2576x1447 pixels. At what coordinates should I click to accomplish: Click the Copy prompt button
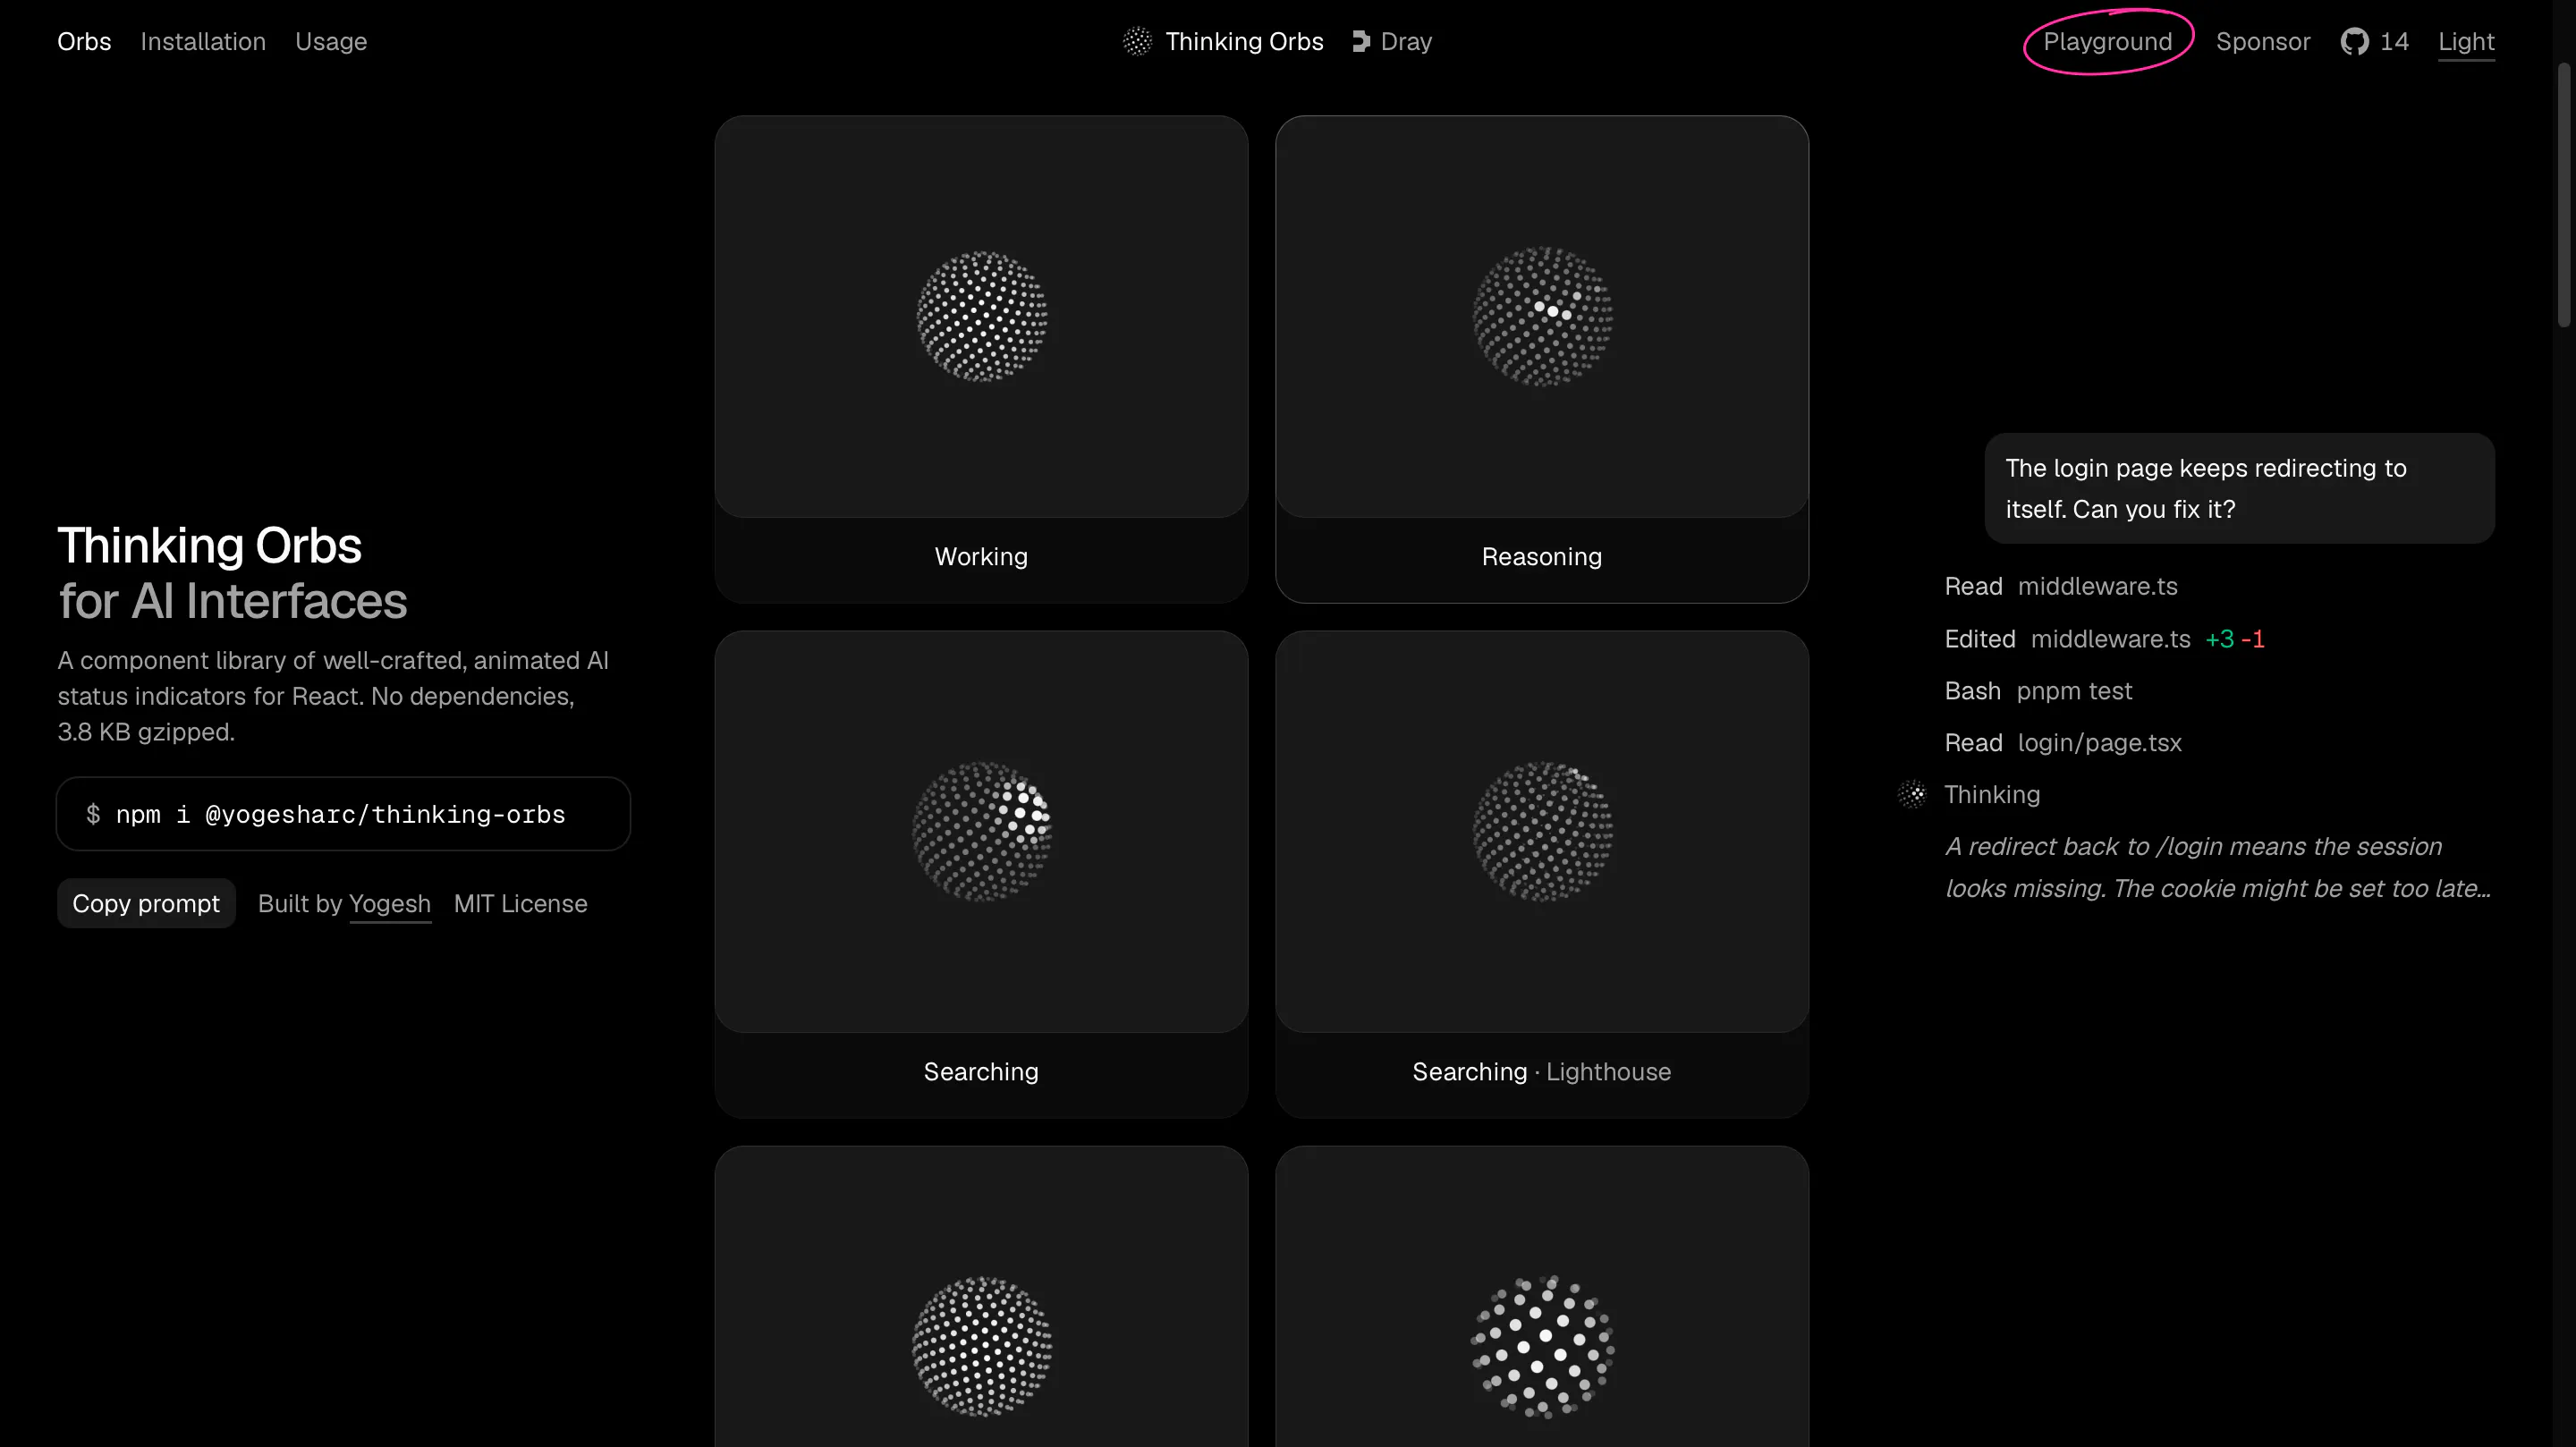tap(146, 903)
